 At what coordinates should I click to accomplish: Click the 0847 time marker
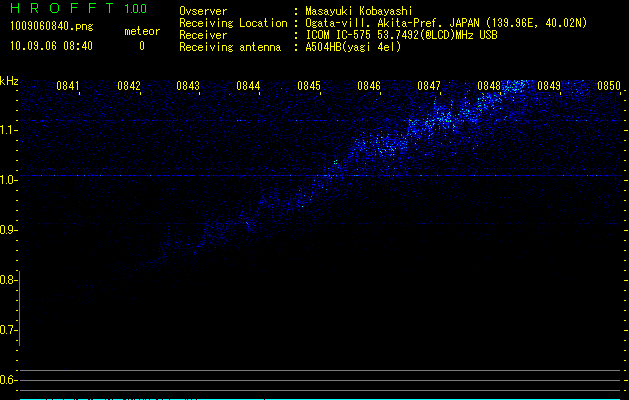point(429,86)
